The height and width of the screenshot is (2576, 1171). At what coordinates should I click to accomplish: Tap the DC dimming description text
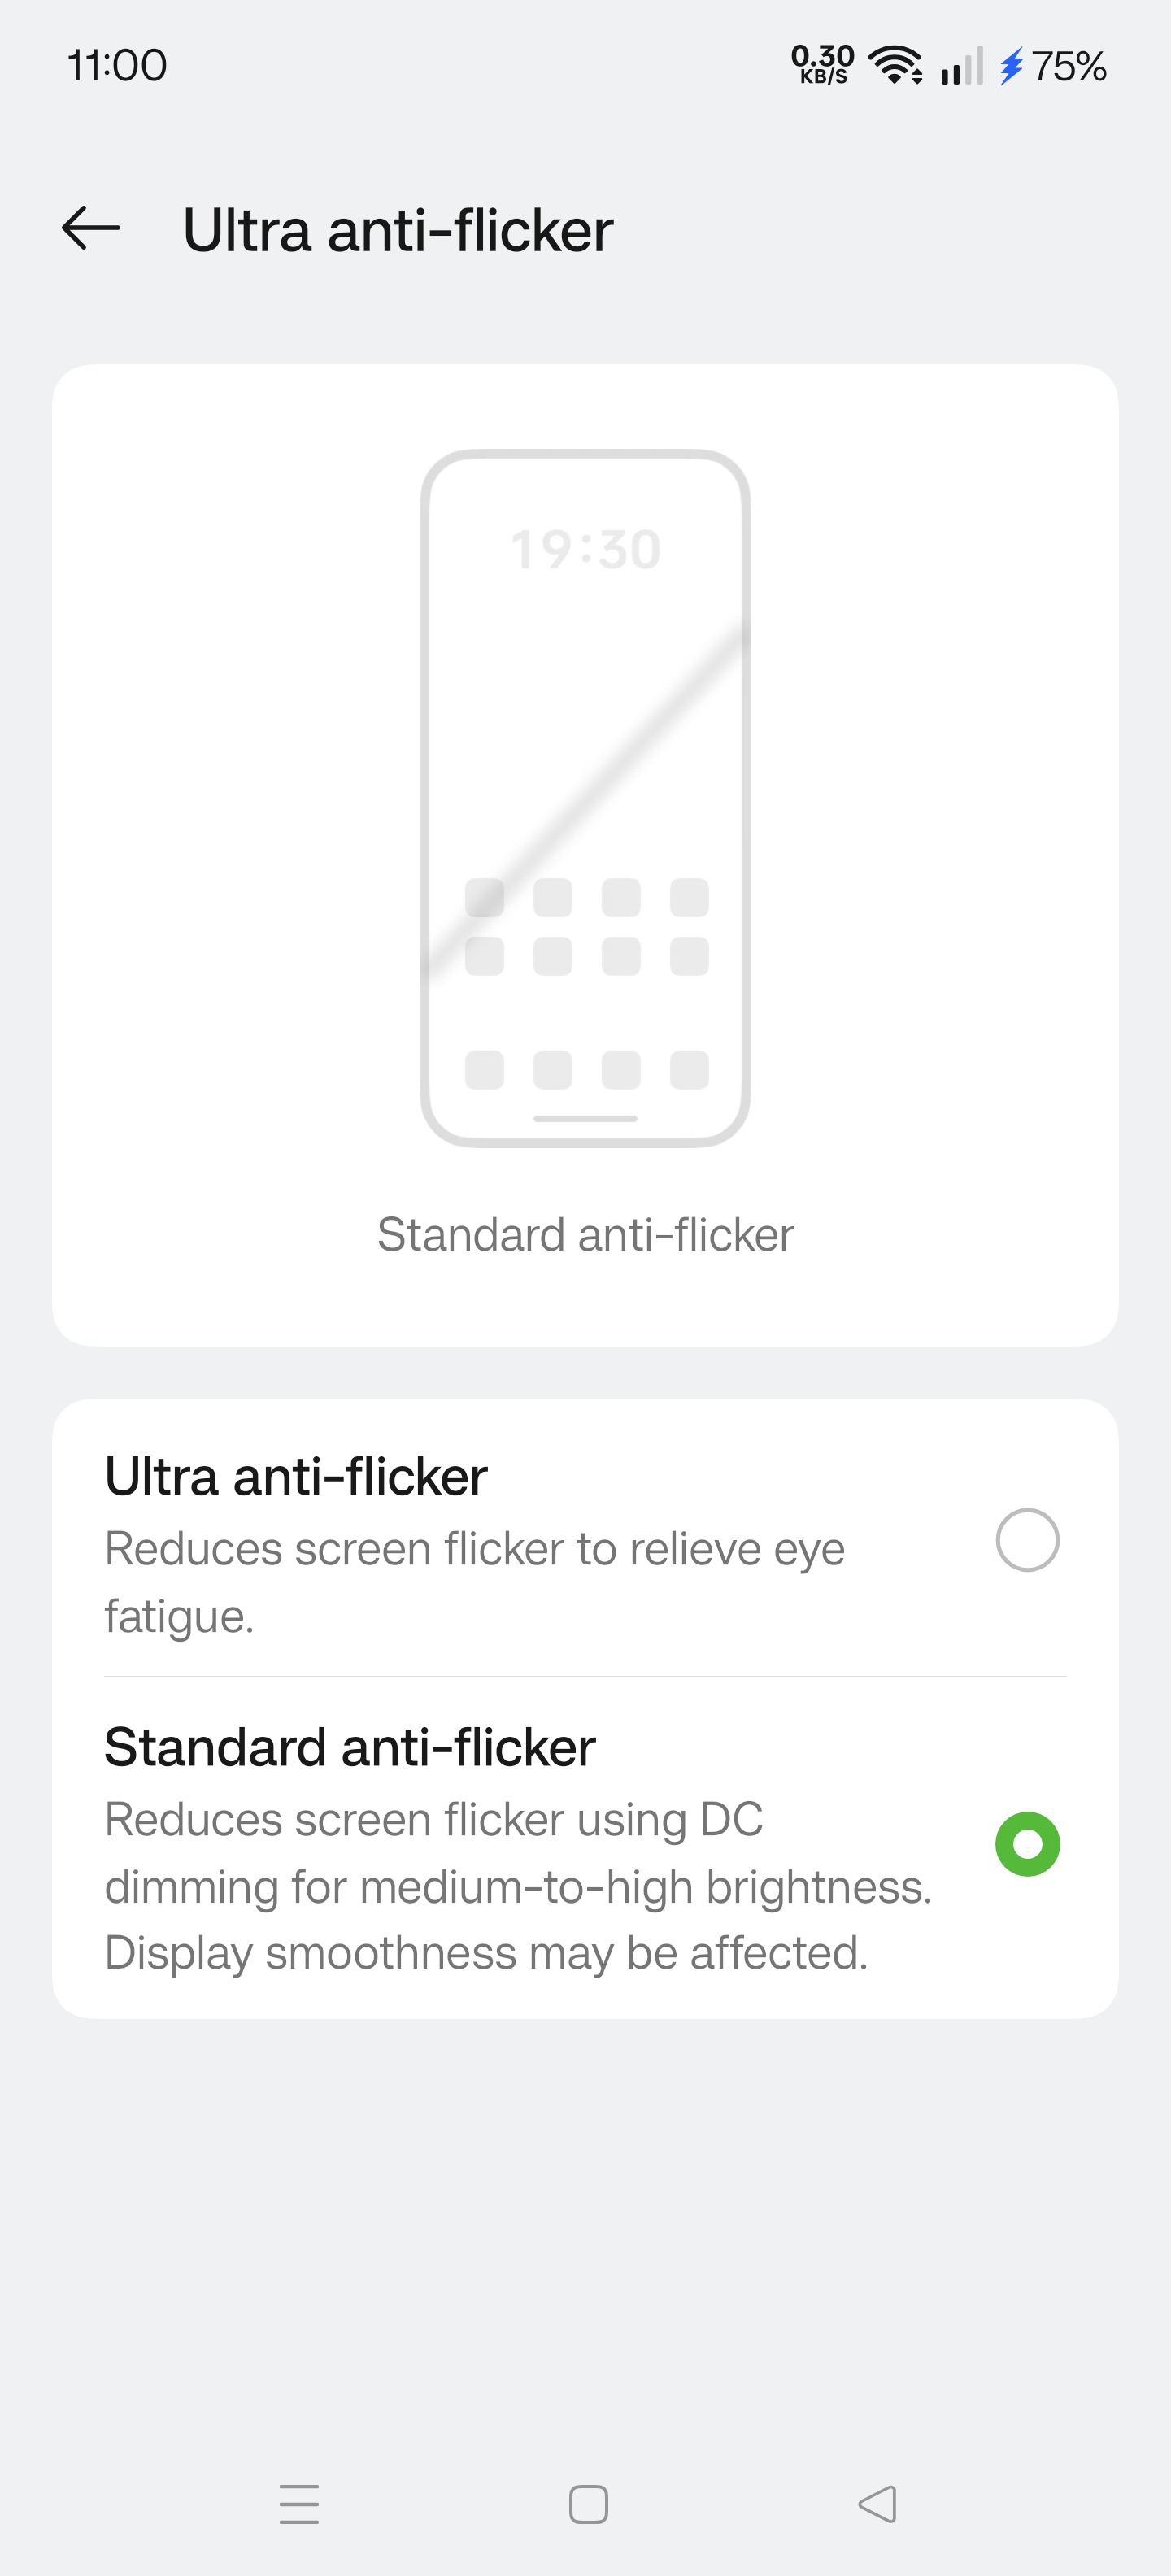pyautogui.click(x=518, y=1886)
